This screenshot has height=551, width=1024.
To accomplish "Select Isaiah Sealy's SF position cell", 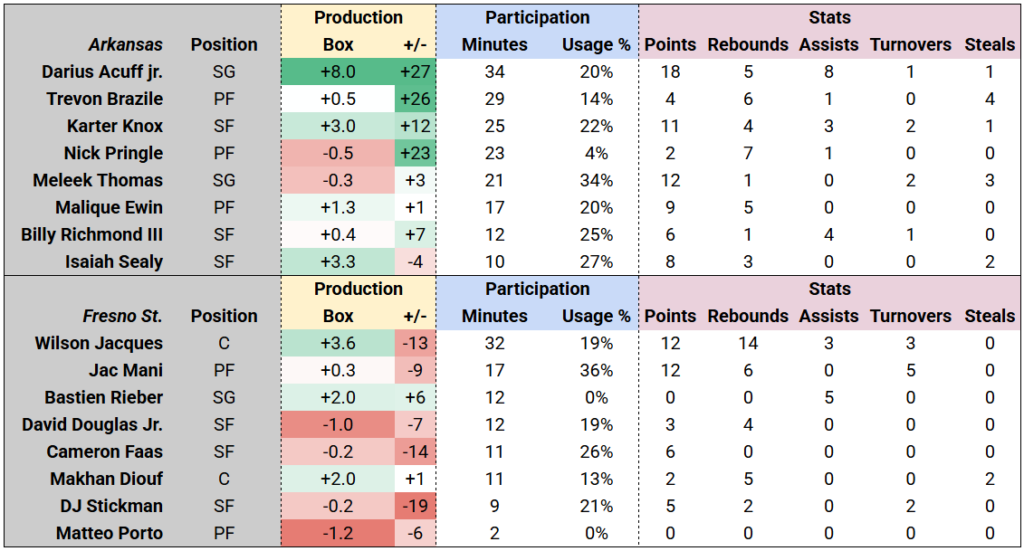I will (x=224, y=262).
